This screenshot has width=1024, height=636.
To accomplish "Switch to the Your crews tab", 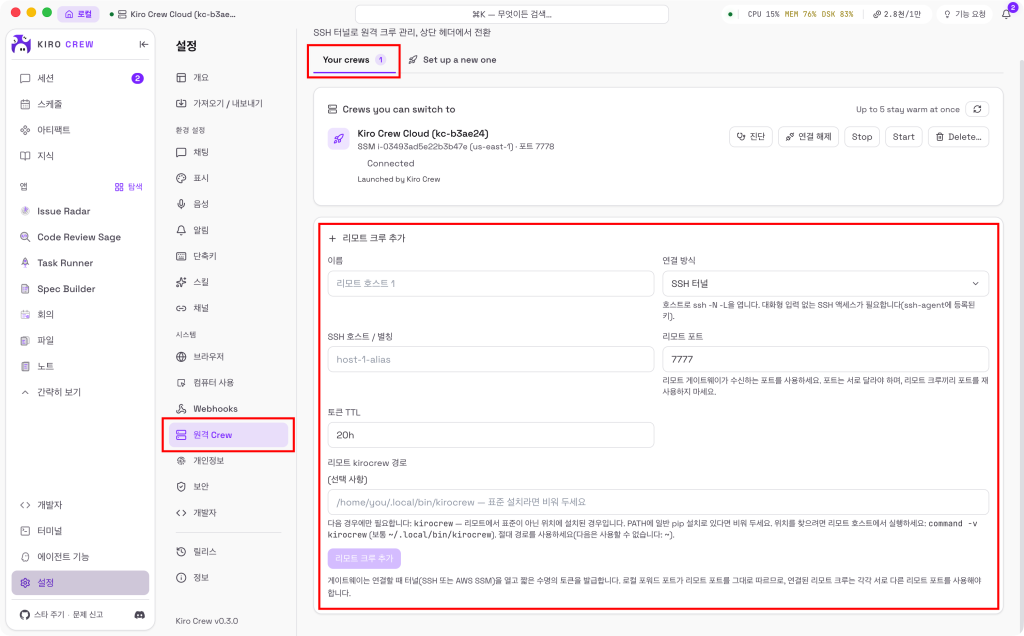I will tap(354, 60).
